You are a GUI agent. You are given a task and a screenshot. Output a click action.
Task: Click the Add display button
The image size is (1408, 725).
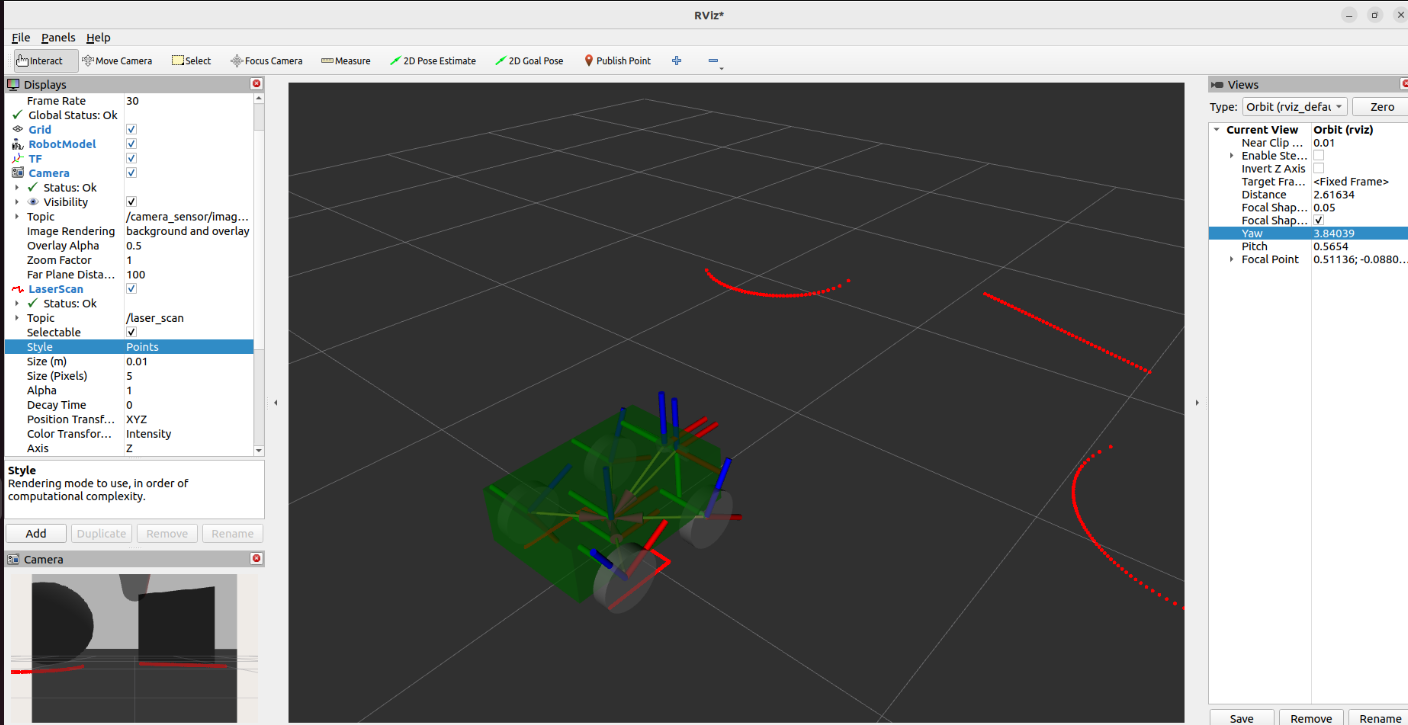36,534
